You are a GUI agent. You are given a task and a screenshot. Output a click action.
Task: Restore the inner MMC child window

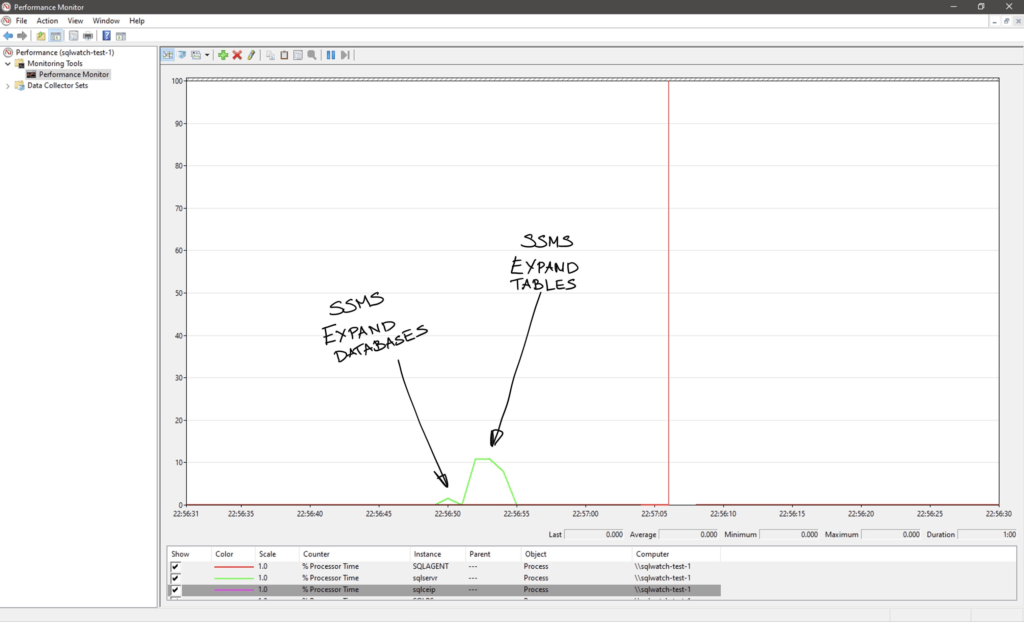[1006, 21]
